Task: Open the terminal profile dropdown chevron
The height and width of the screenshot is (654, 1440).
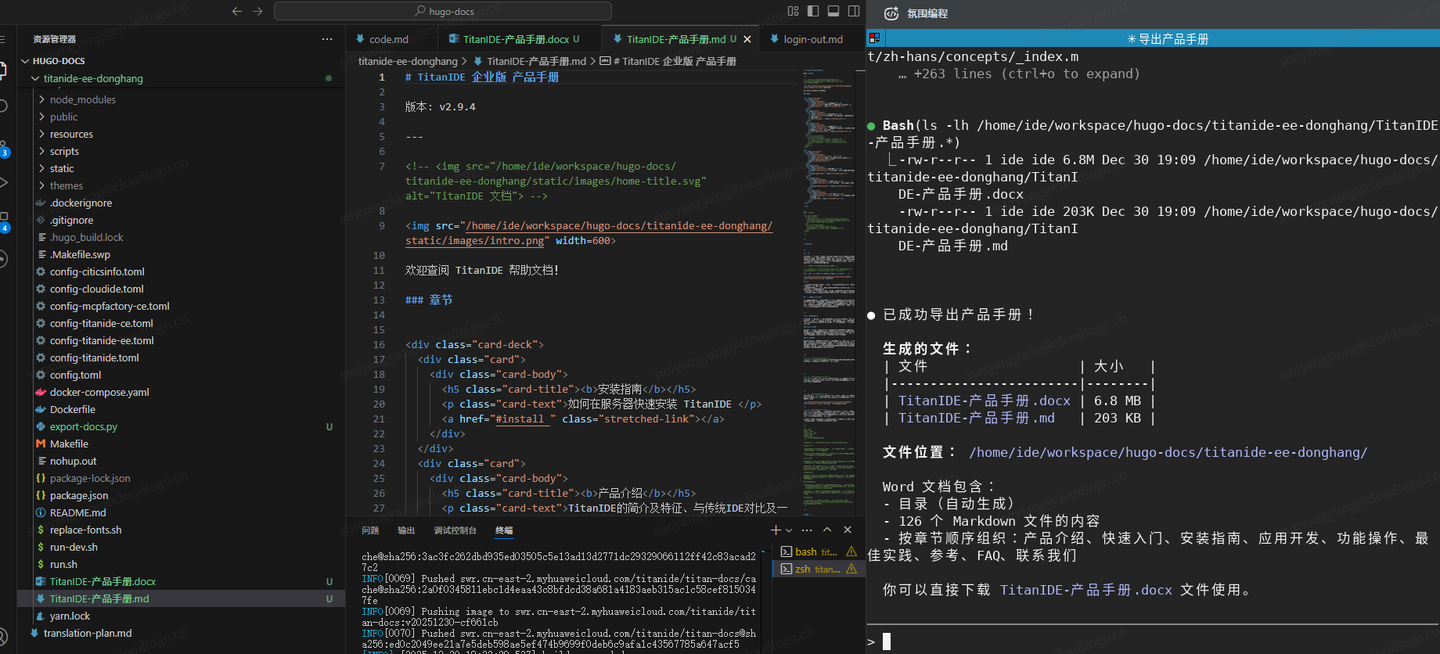Action: (x=790, y=529)
